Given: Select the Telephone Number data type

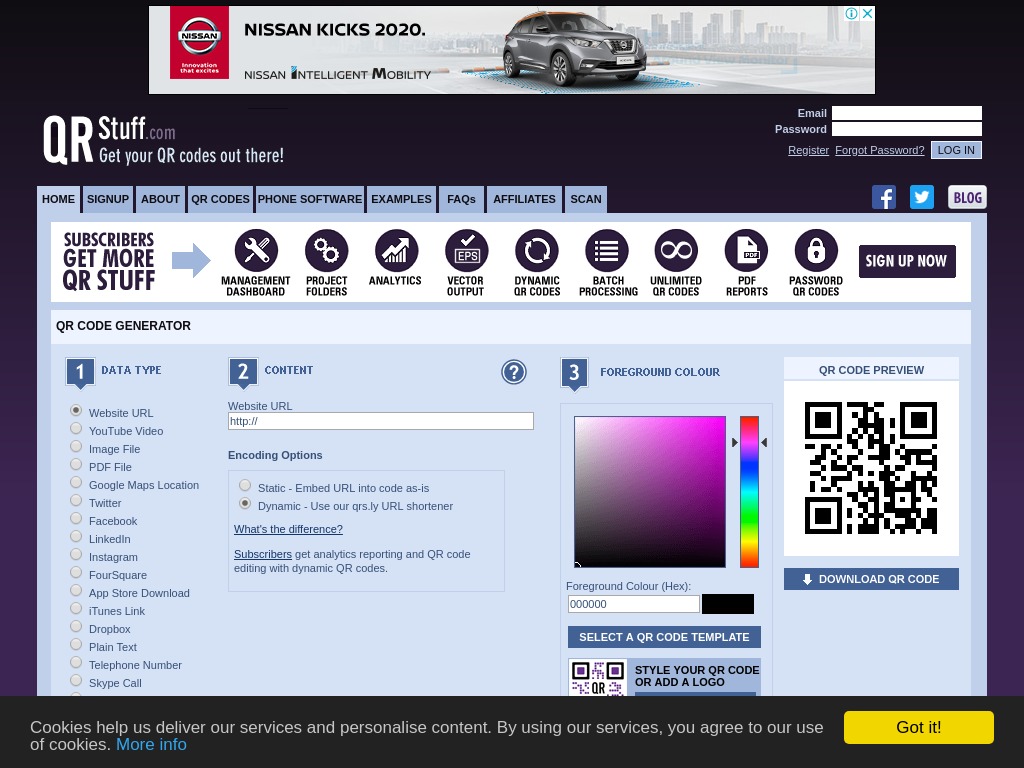Looking at the screenshot, I should coord(76,663).
